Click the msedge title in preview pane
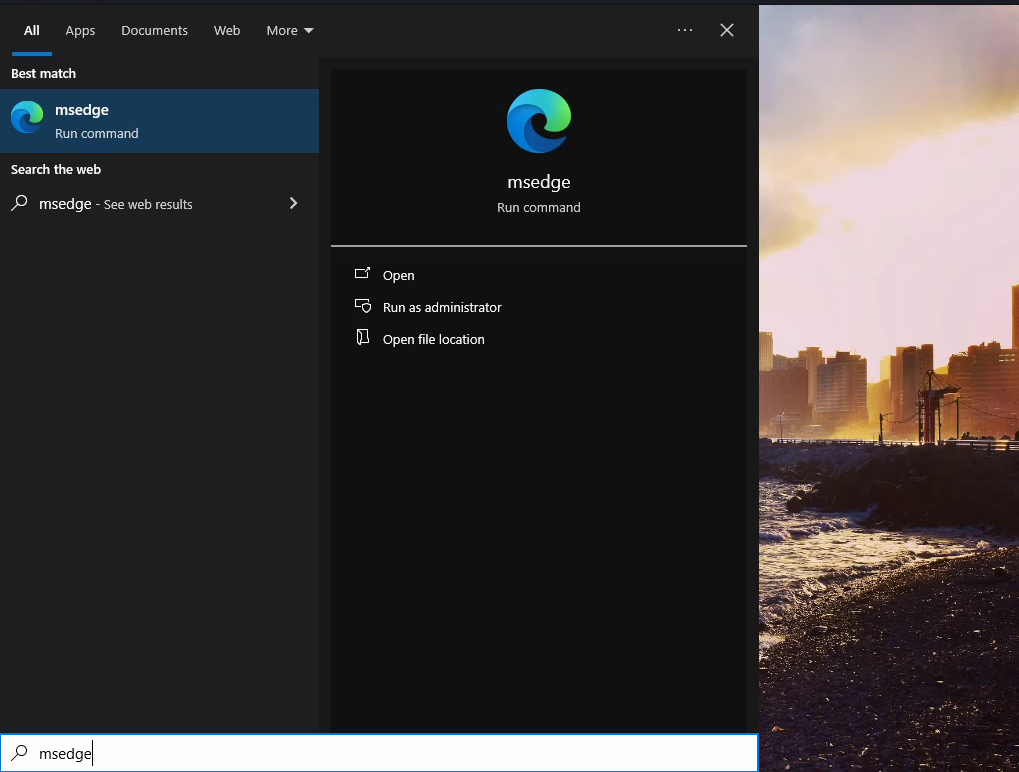 point(539,182)
